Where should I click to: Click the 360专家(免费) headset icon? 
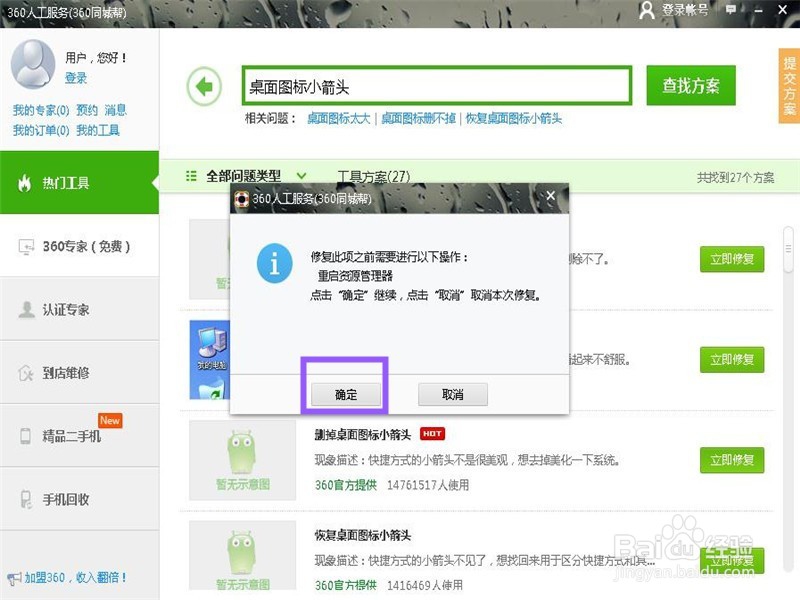(x=29, y=245)
